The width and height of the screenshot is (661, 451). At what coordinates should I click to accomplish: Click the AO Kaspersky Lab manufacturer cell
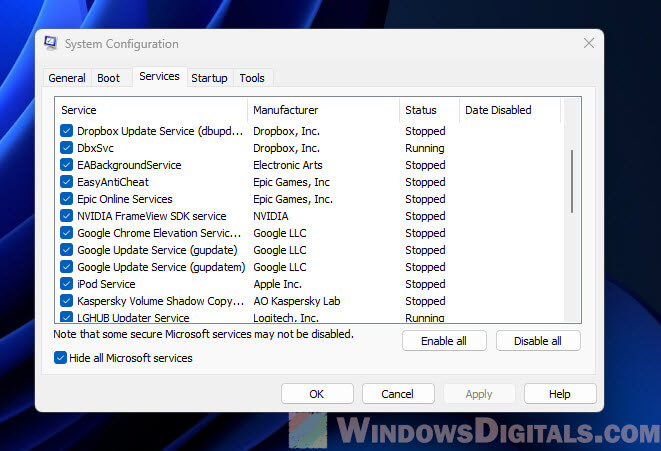click(296, 301)
